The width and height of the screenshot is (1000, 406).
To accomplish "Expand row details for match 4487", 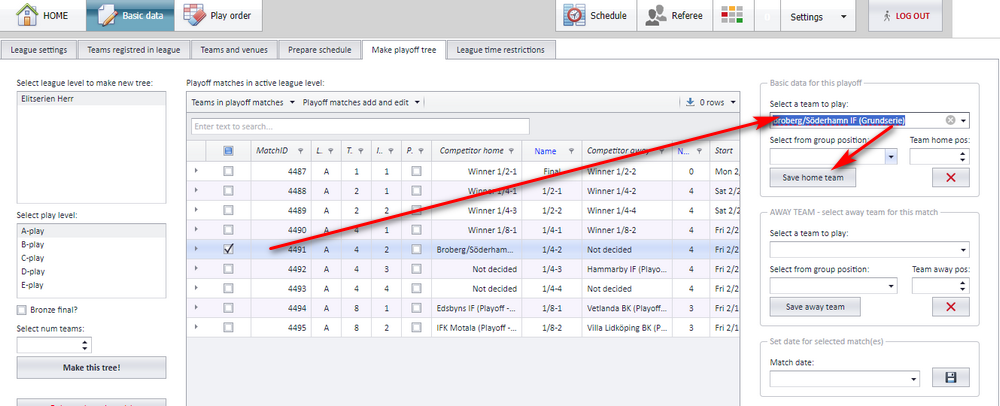I will click(x=196, y=171).
